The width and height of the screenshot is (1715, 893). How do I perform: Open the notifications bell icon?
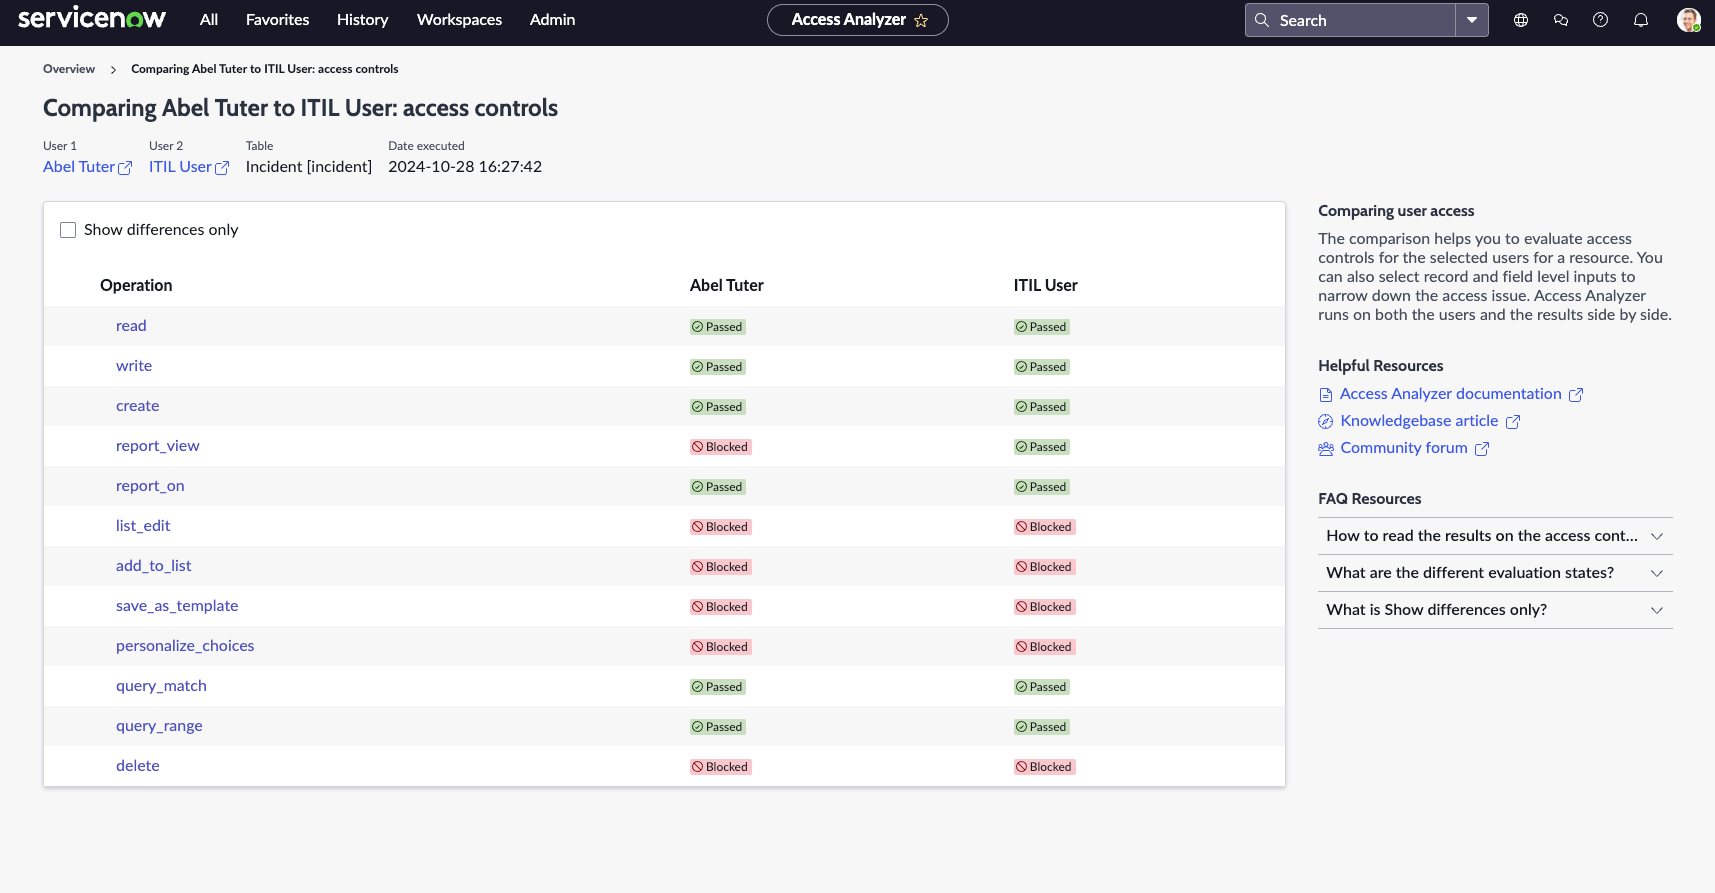click(x=1641, y=20)
